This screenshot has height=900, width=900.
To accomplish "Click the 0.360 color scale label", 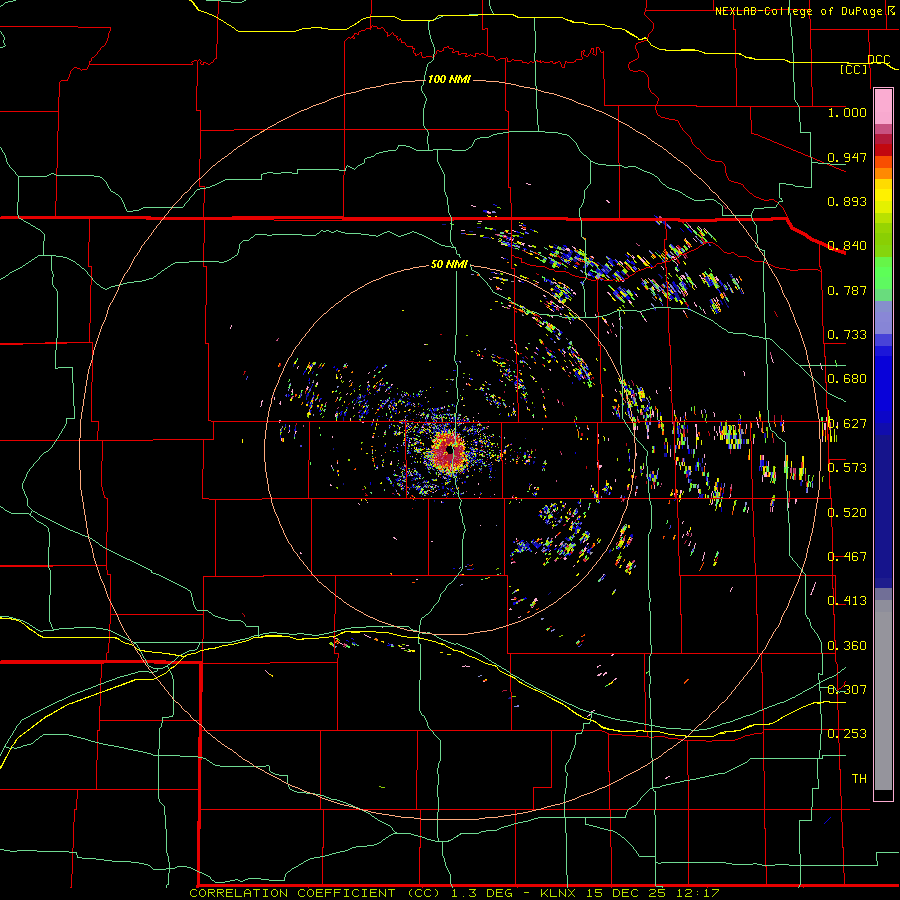I will (847, 646).
